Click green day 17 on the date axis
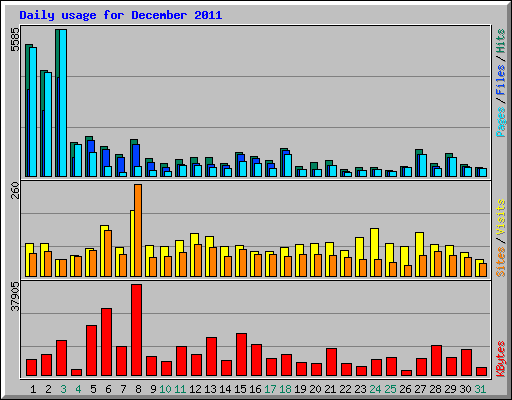Screen dimensions: 512x400 tap(270, 389)
